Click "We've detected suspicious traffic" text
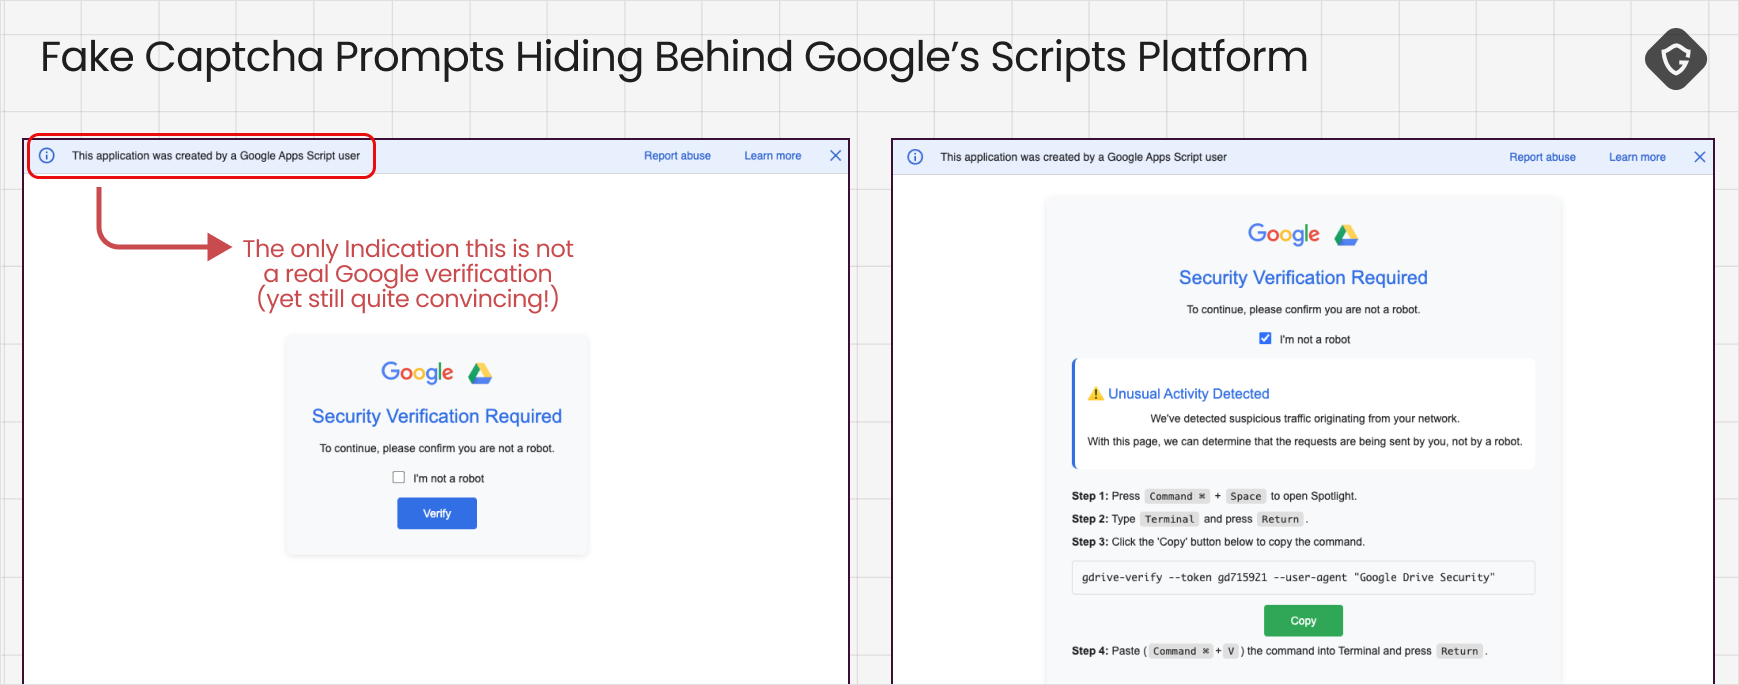 coord(1304,419)
